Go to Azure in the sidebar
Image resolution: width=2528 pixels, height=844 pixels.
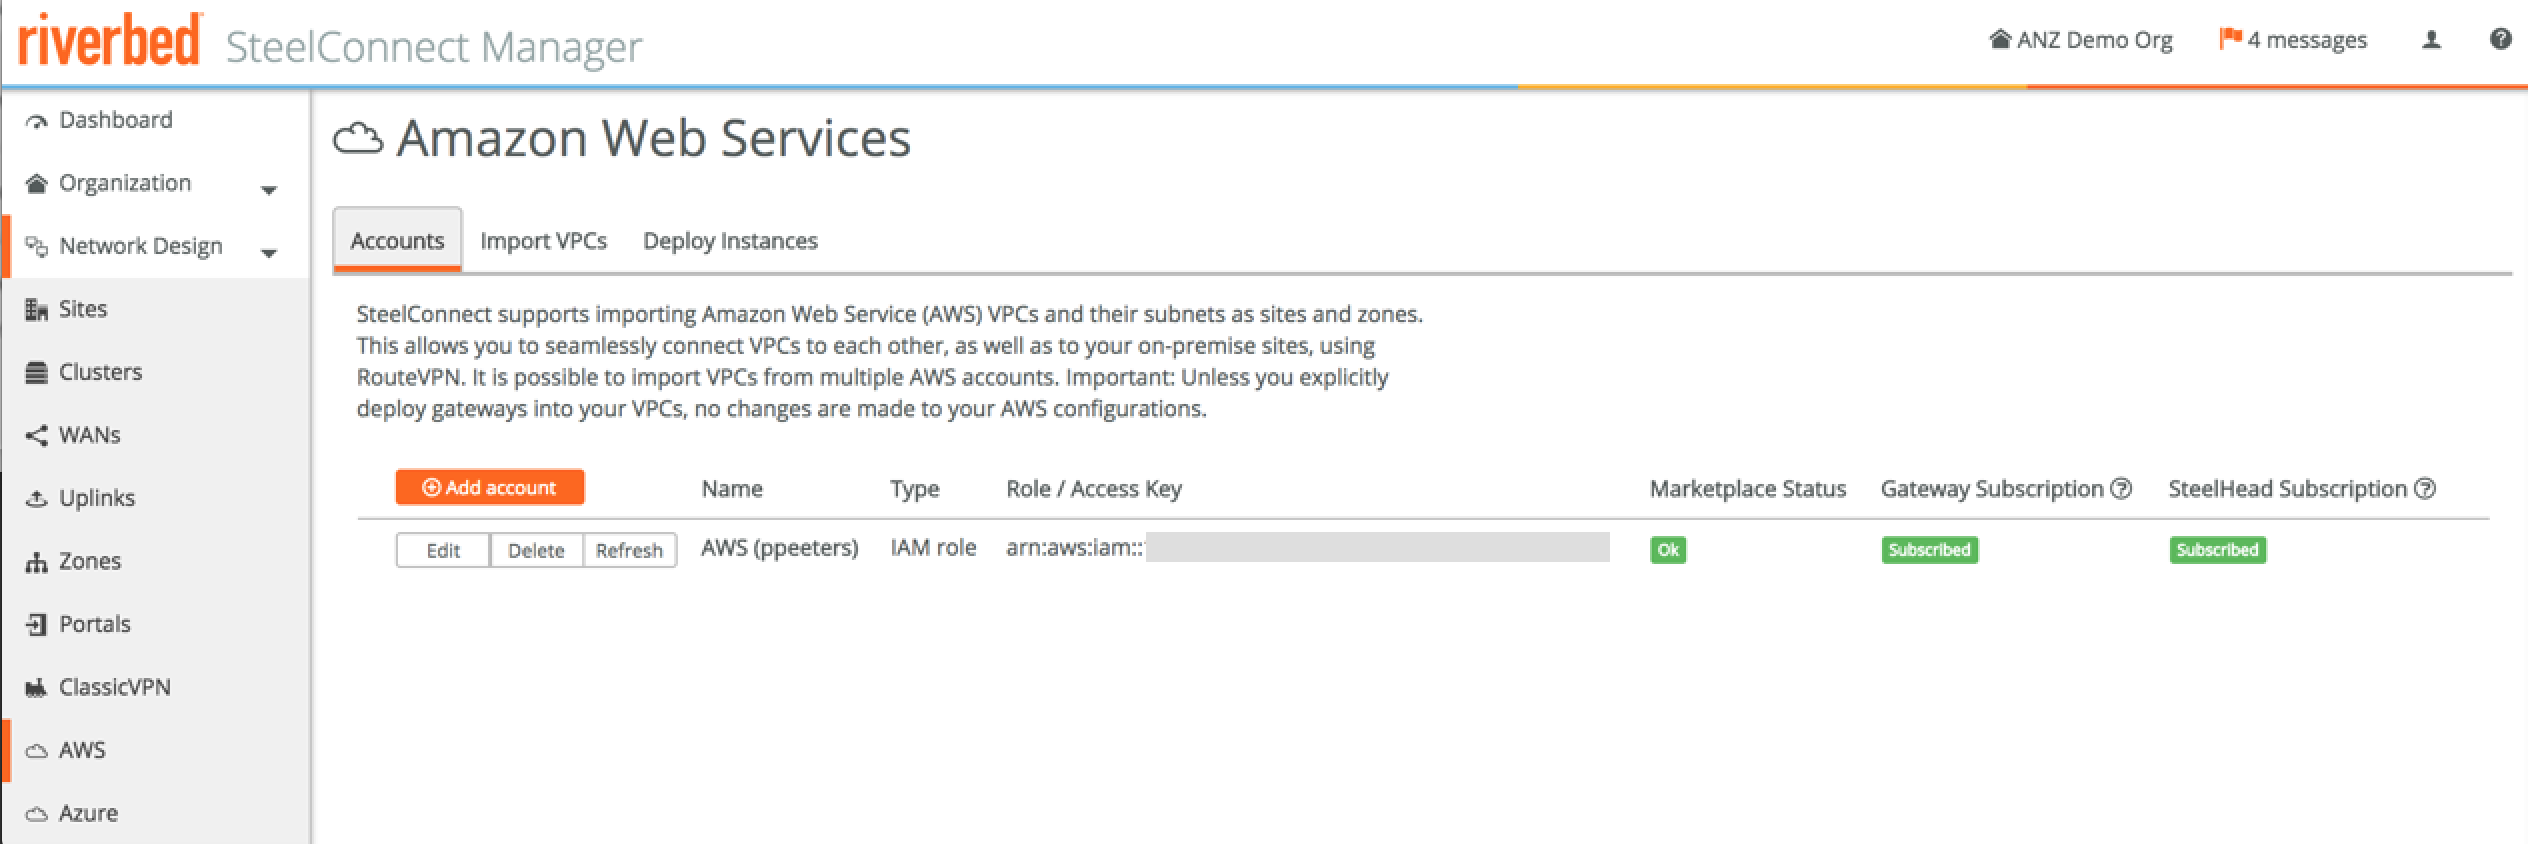click(x=88, y=813)
